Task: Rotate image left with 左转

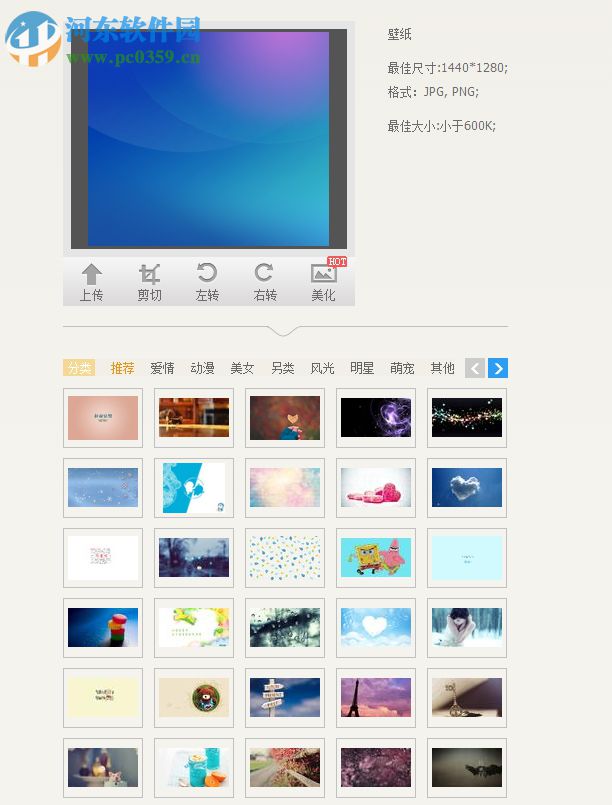Action: tap(207, 283)
